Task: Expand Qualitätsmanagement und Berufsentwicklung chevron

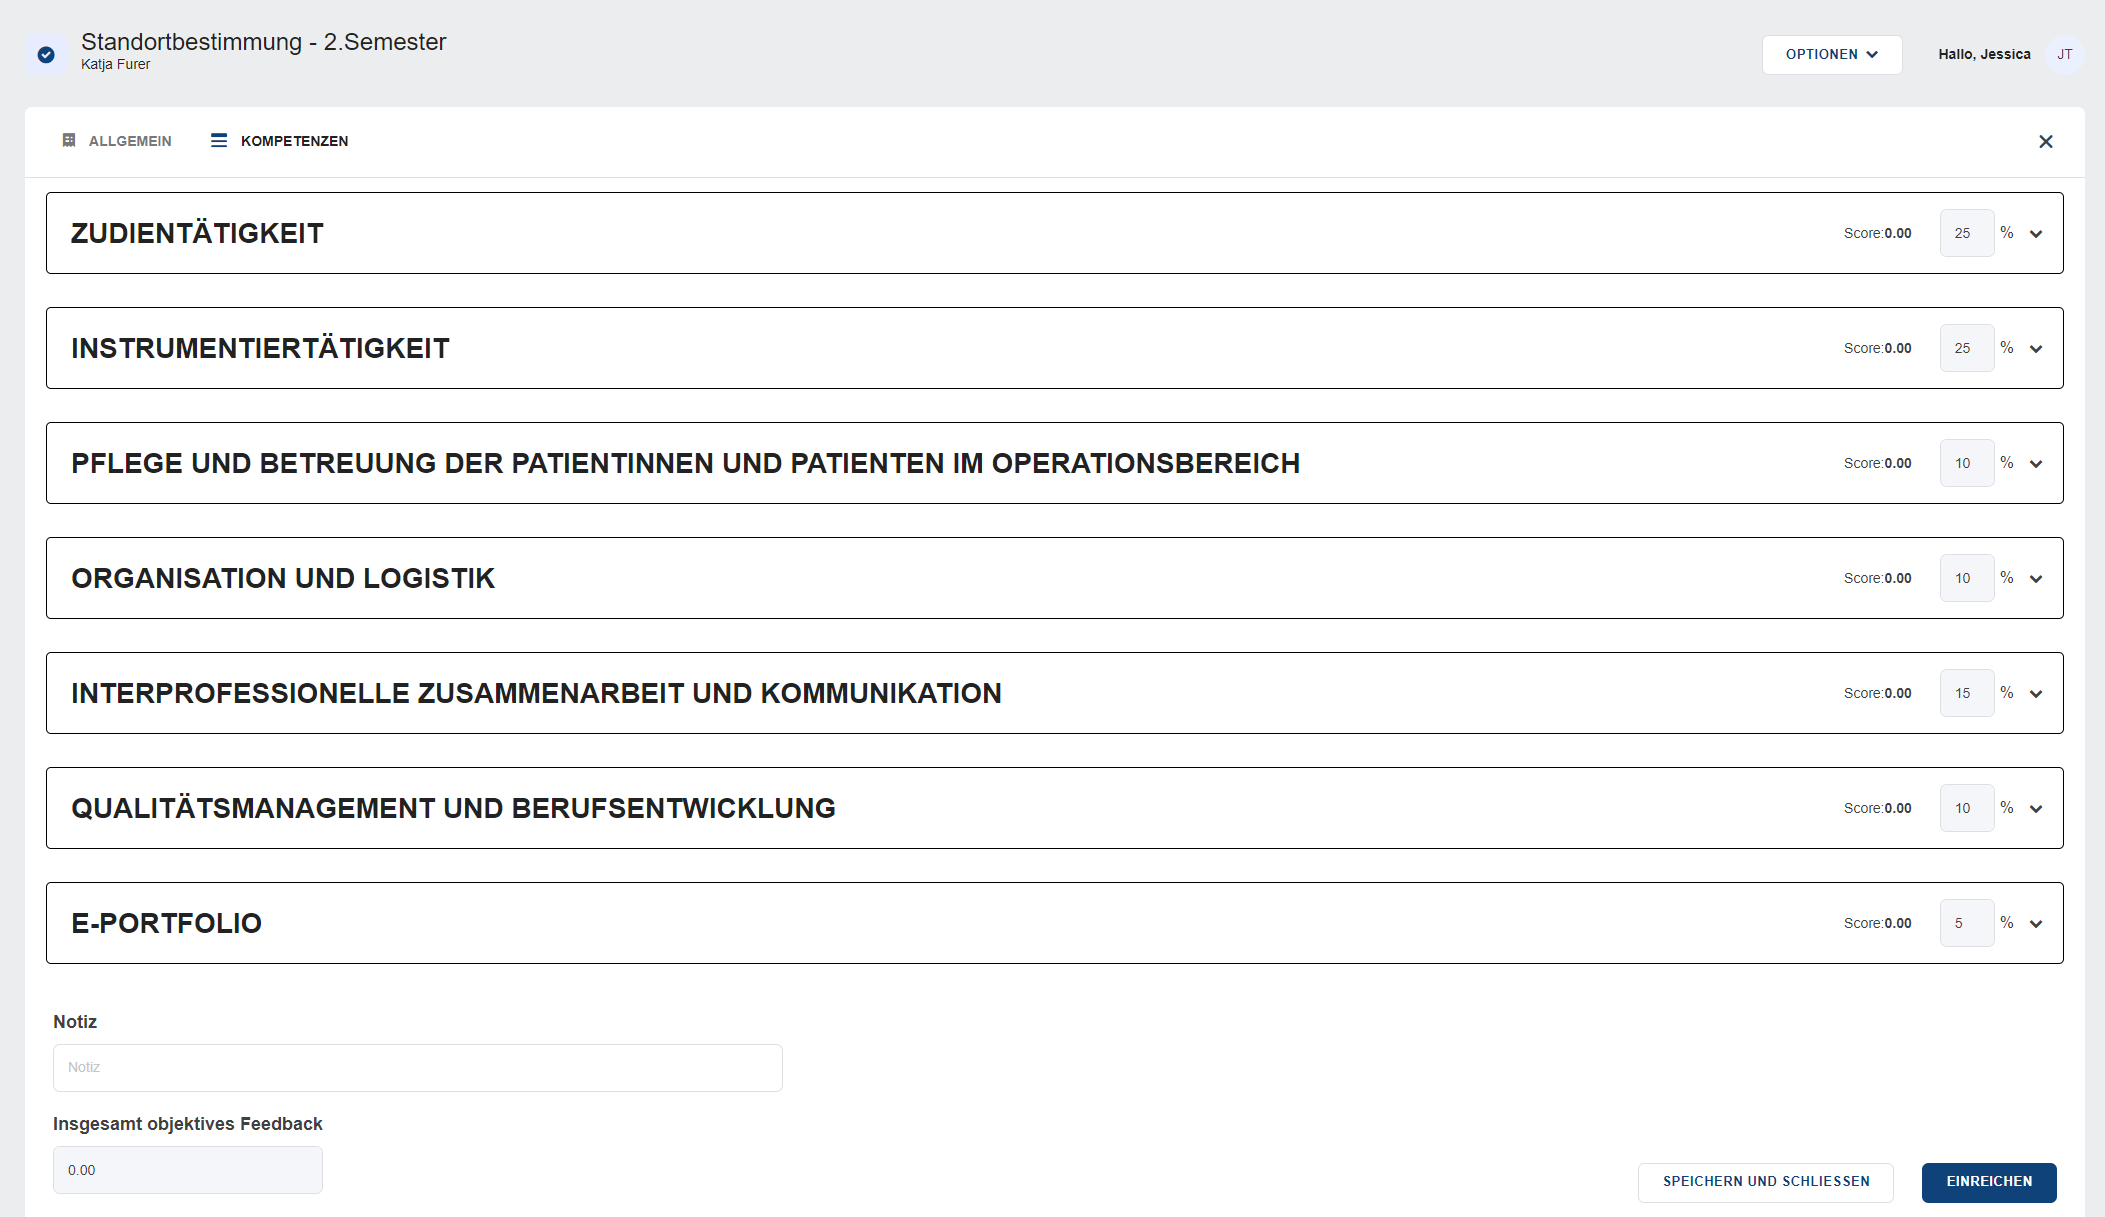Action: click(2036, 809)
